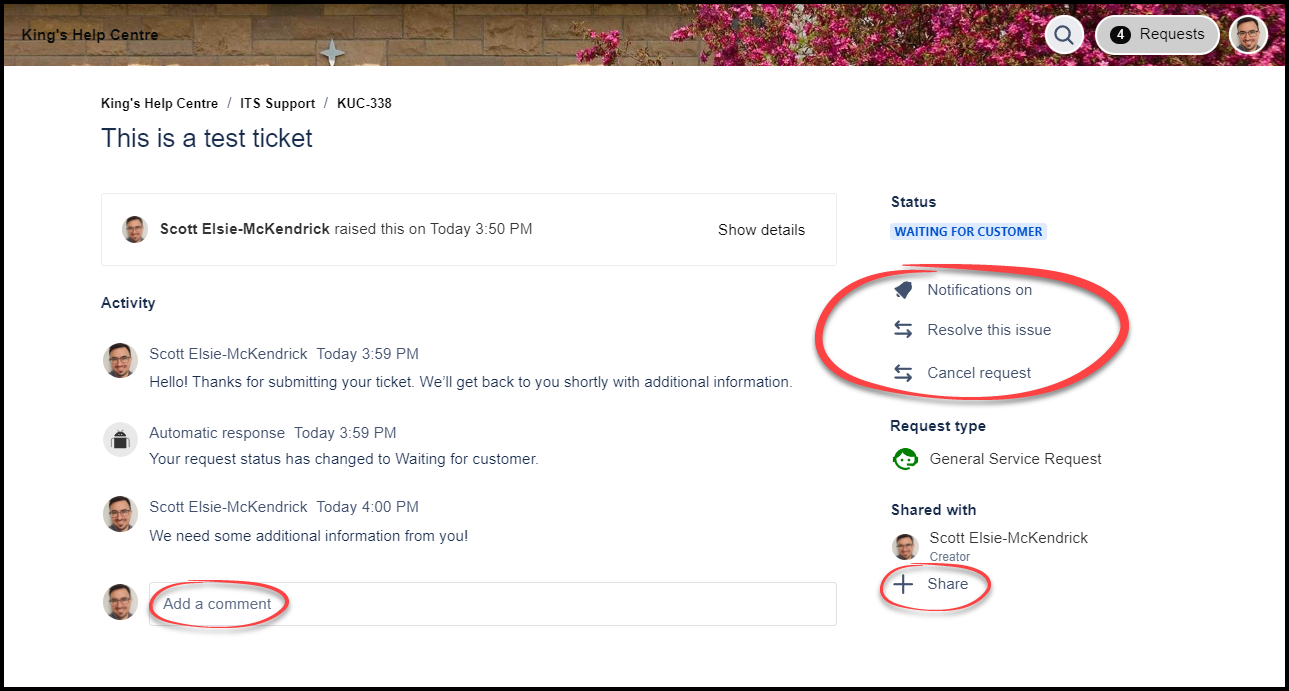Open King's Help Centre breadcrumb link
This screenshot has height=691, width=1289.
(x=159, y=103)
